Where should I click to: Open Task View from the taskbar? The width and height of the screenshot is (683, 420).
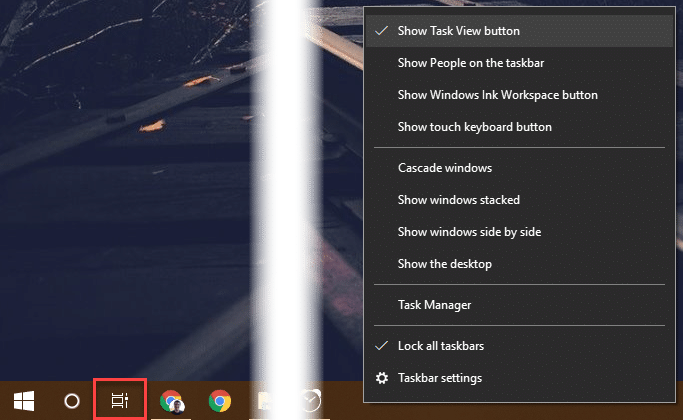(120, 400)
